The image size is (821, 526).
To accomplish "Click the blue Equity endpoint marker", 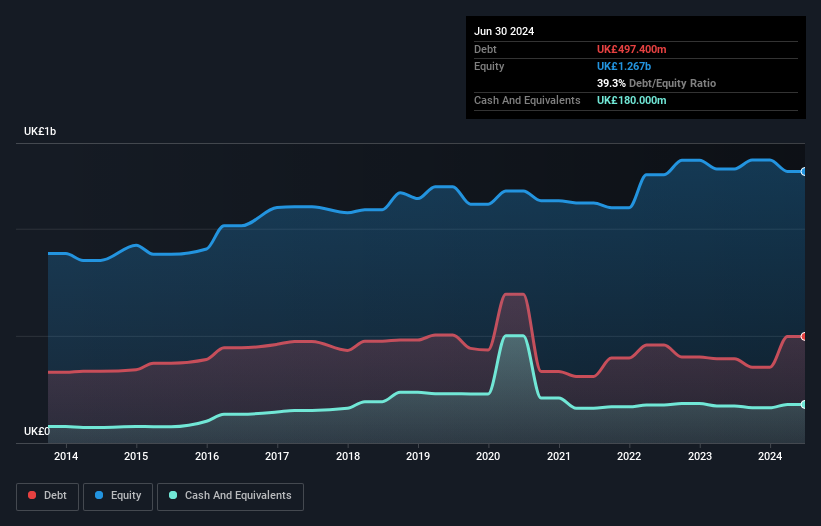I will [x=804, y=172].
